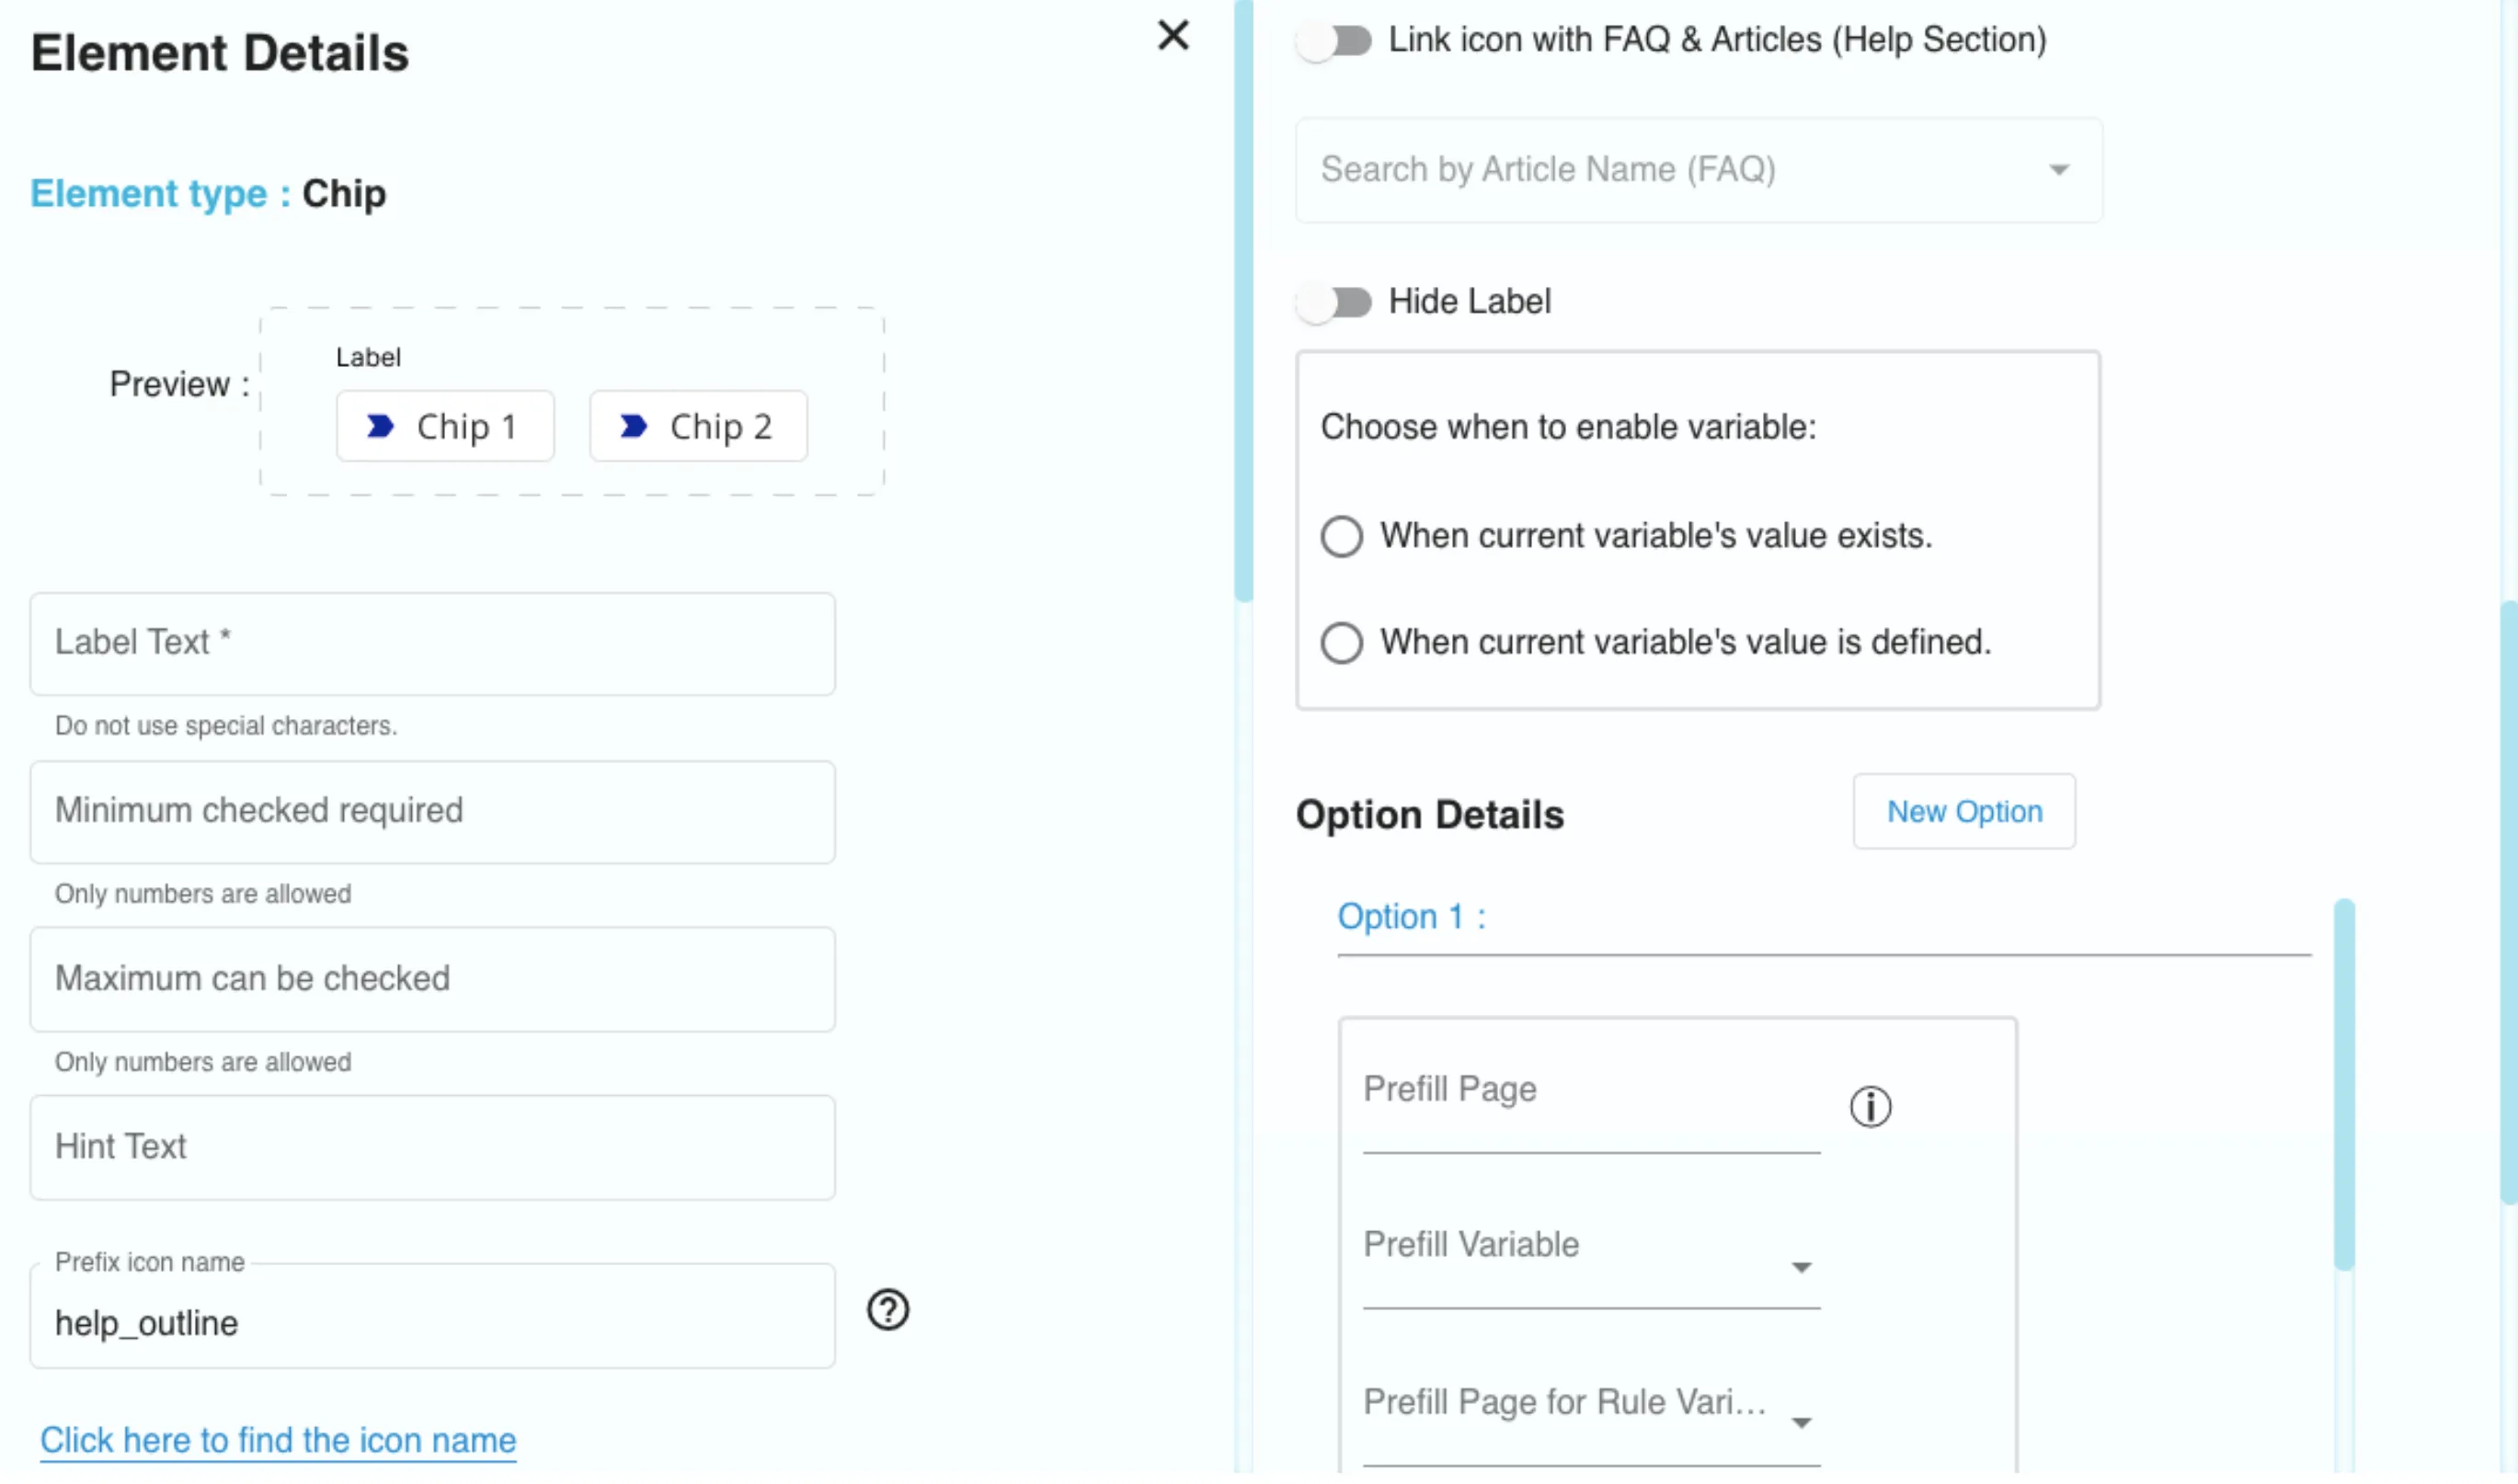
Task: Select "When current variable's value is defined" radio
Action: coord(1341,643)
